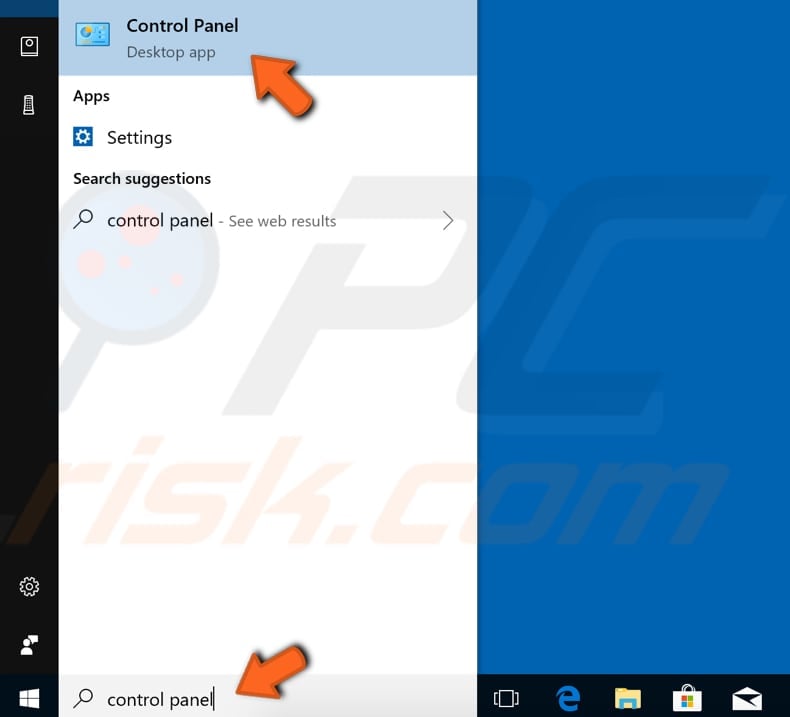Click the blue Settings gear icon
Viewport: 790px width, 717px height.
pyautogui.click(x=83, y=137)
